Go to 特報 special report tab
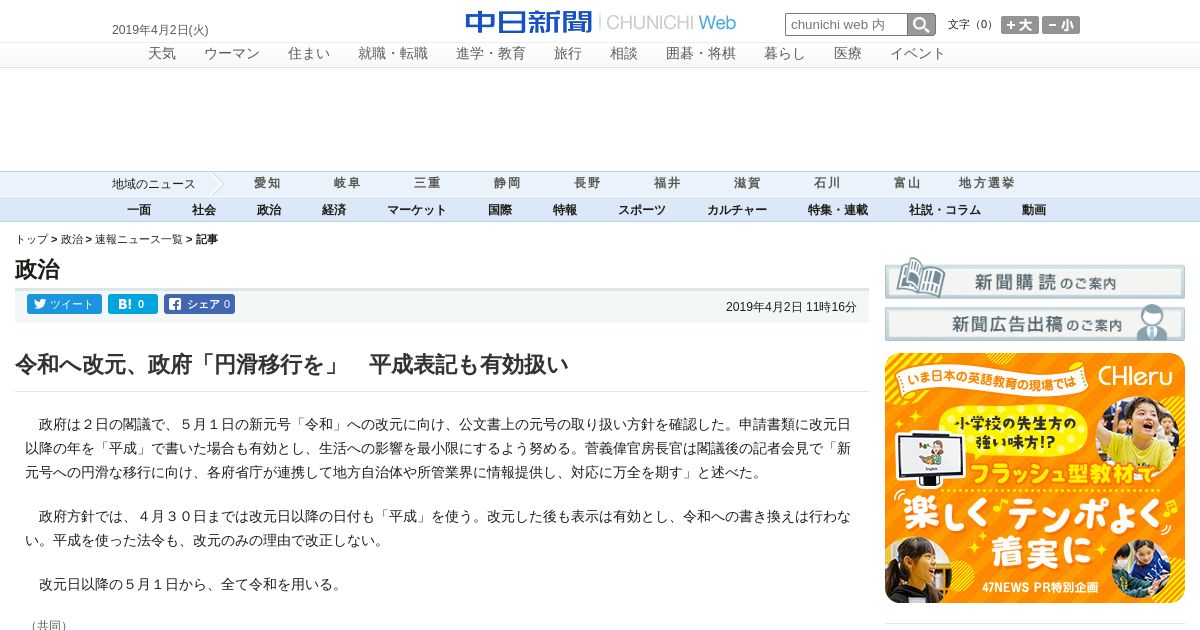Image resolution: width=1200 pixels, height=630 pixels. [565, 210]
